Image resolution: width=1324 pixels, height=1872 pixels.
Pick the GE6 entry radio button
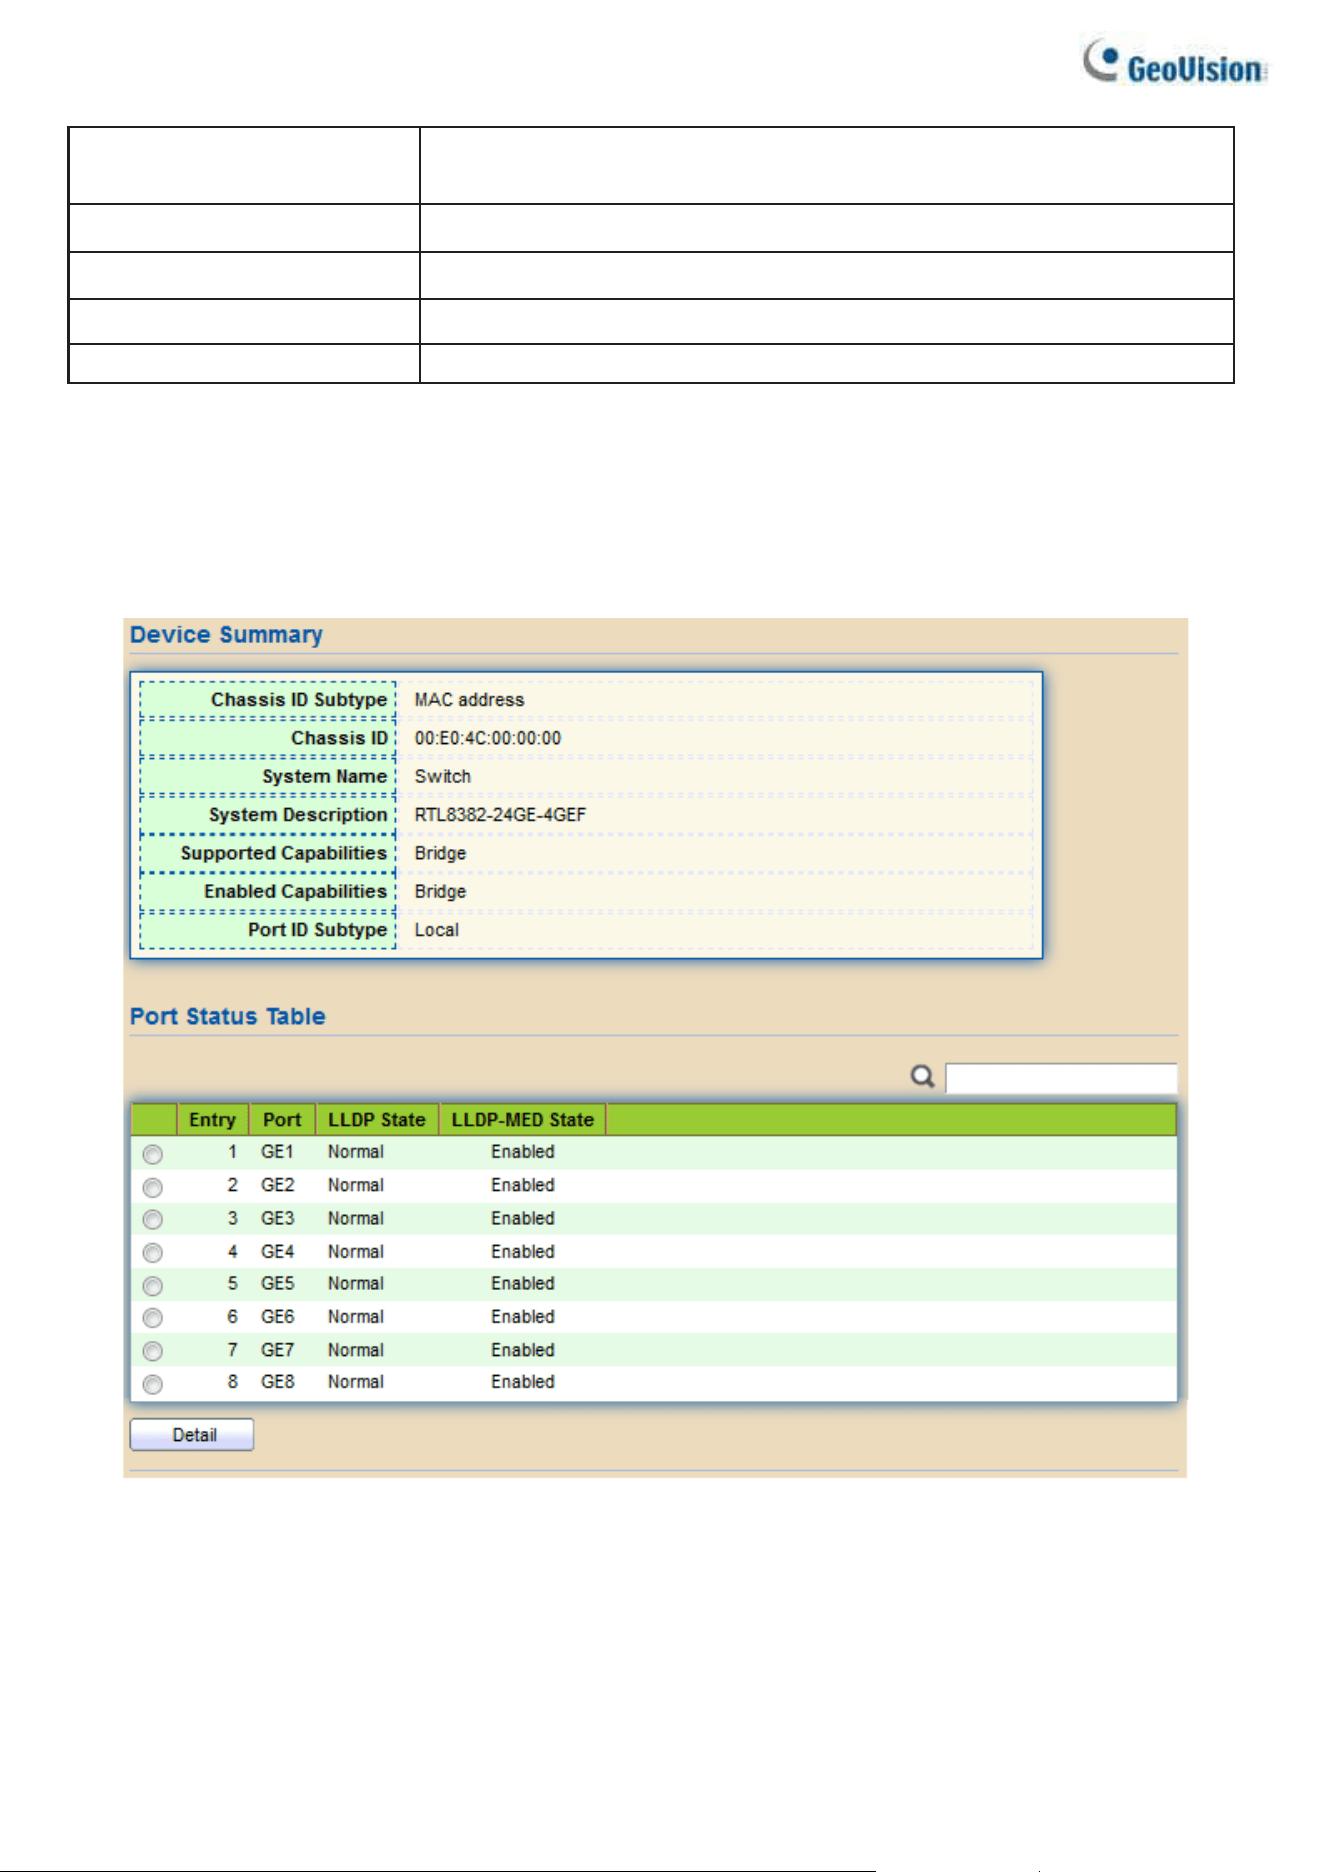153,1318
